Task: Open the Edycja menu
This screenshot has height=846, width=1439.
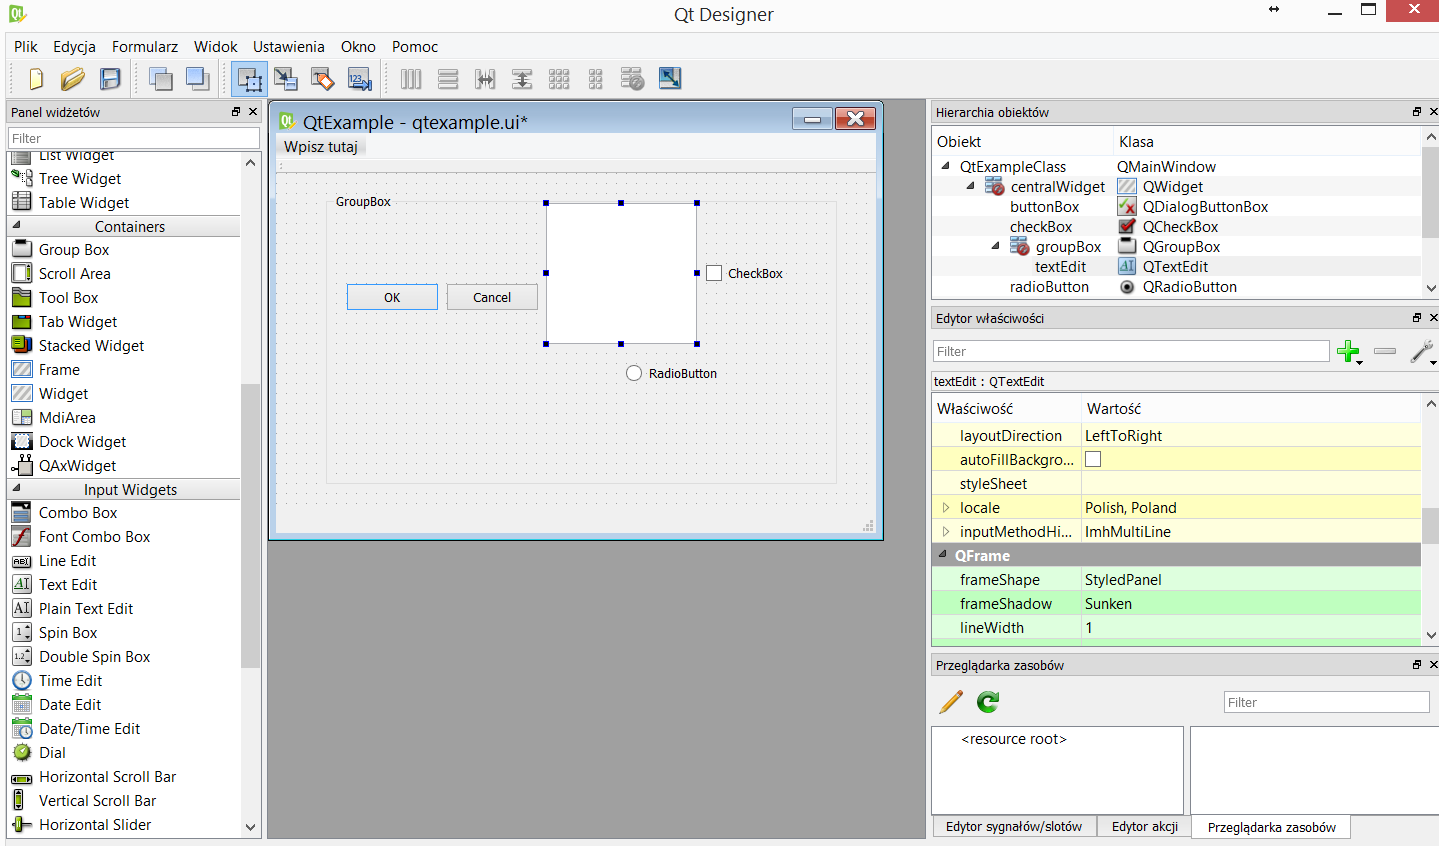Action: click(x=74, y=46)
